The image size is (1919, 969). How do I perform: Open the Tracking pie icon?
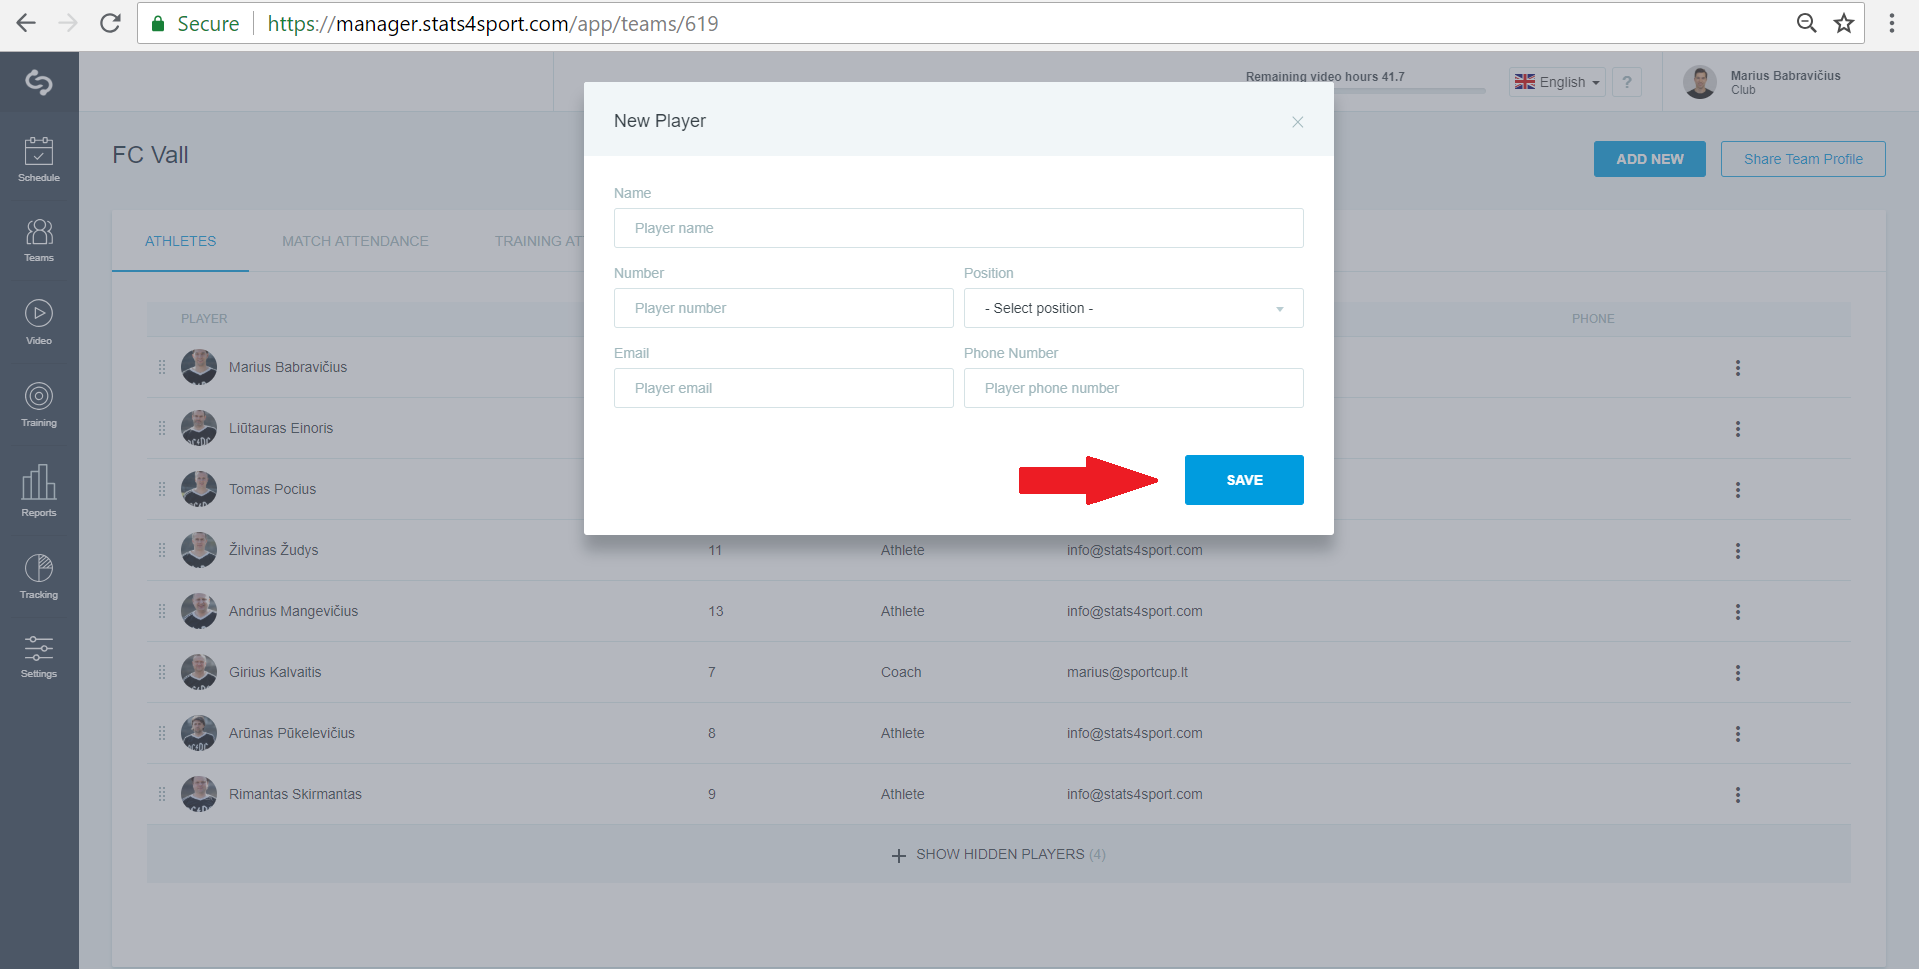pyautogui.click(x=39, y=568)
